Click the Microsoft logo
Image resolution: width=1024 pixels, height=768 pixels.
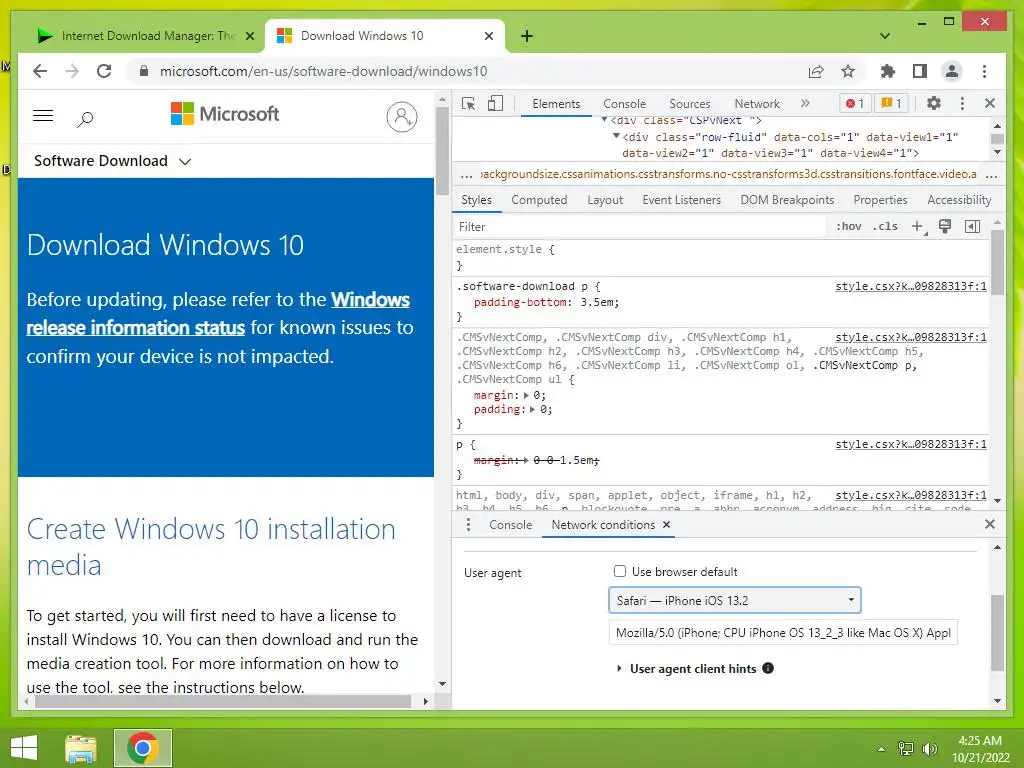(x=225, y=114)
